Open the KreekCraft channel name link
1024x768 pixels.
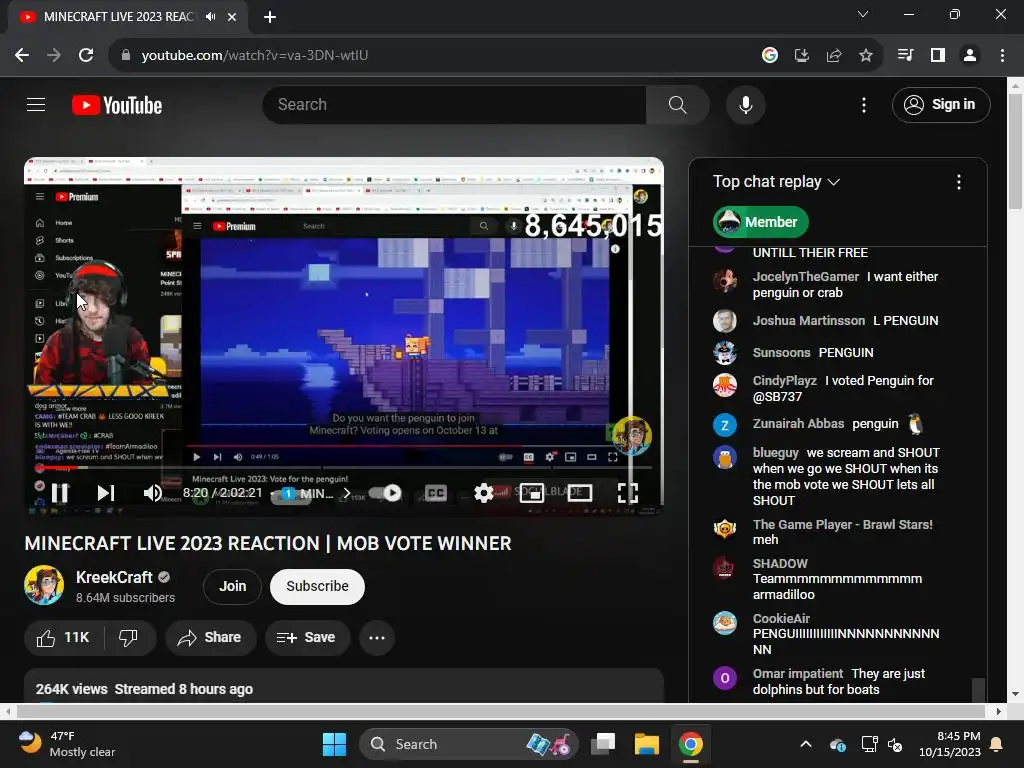(114, 577)
